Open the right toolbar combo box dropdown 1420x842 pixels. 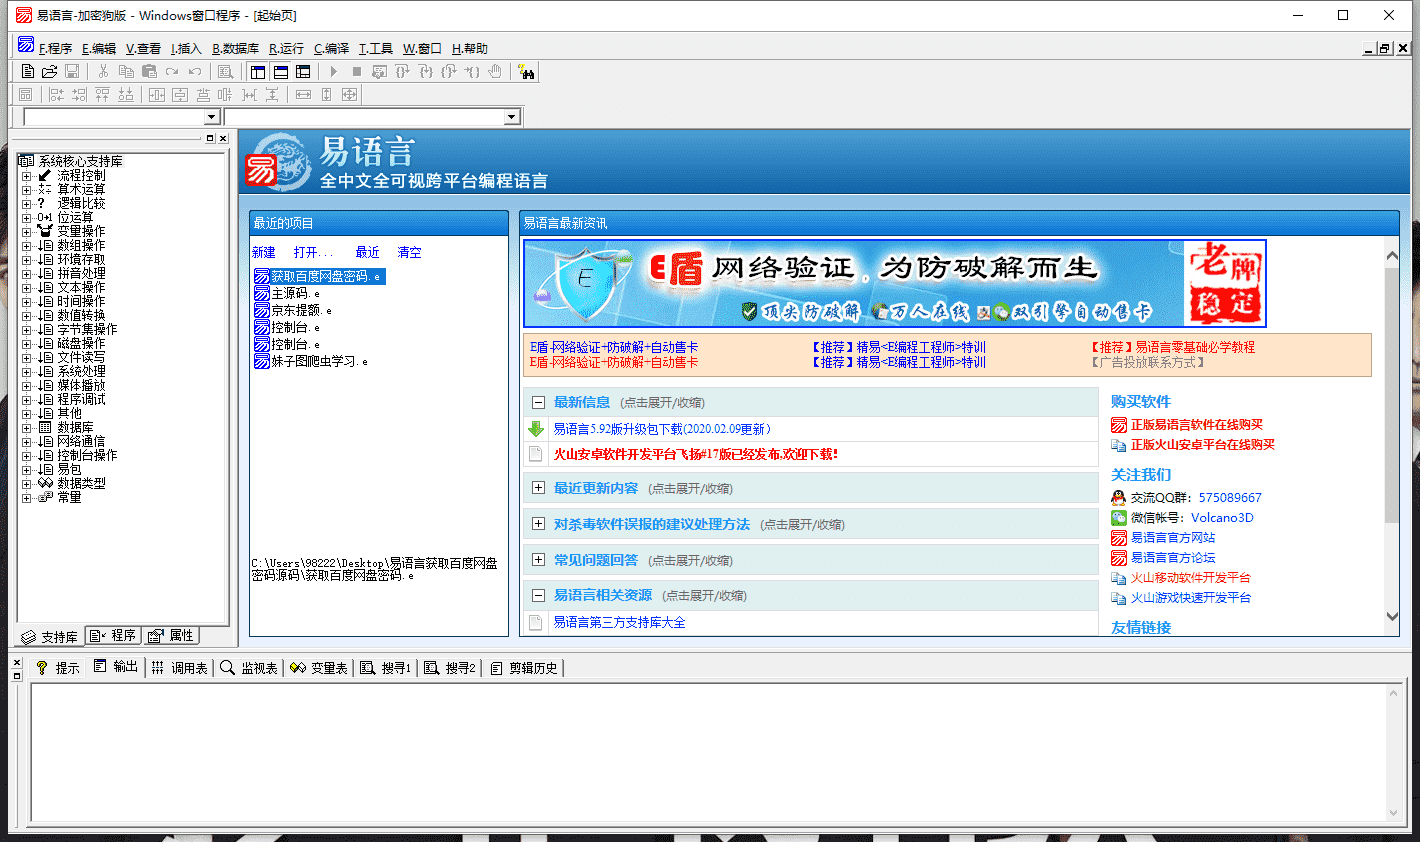512,117
